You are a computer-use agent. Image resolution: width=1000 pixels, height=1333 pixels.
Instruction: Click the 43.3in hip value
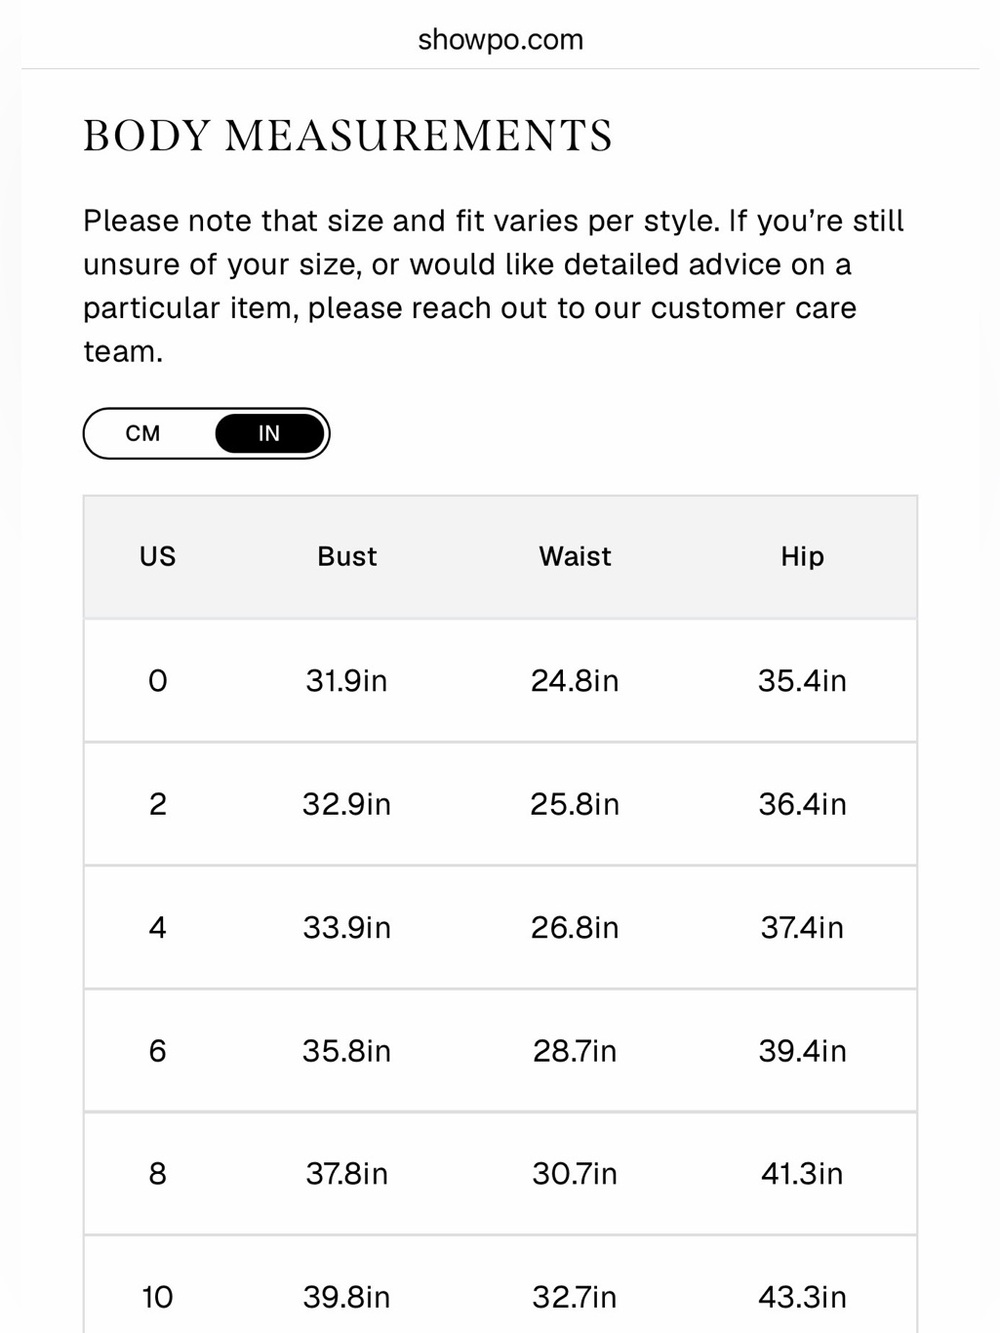tap(802, 1297)
